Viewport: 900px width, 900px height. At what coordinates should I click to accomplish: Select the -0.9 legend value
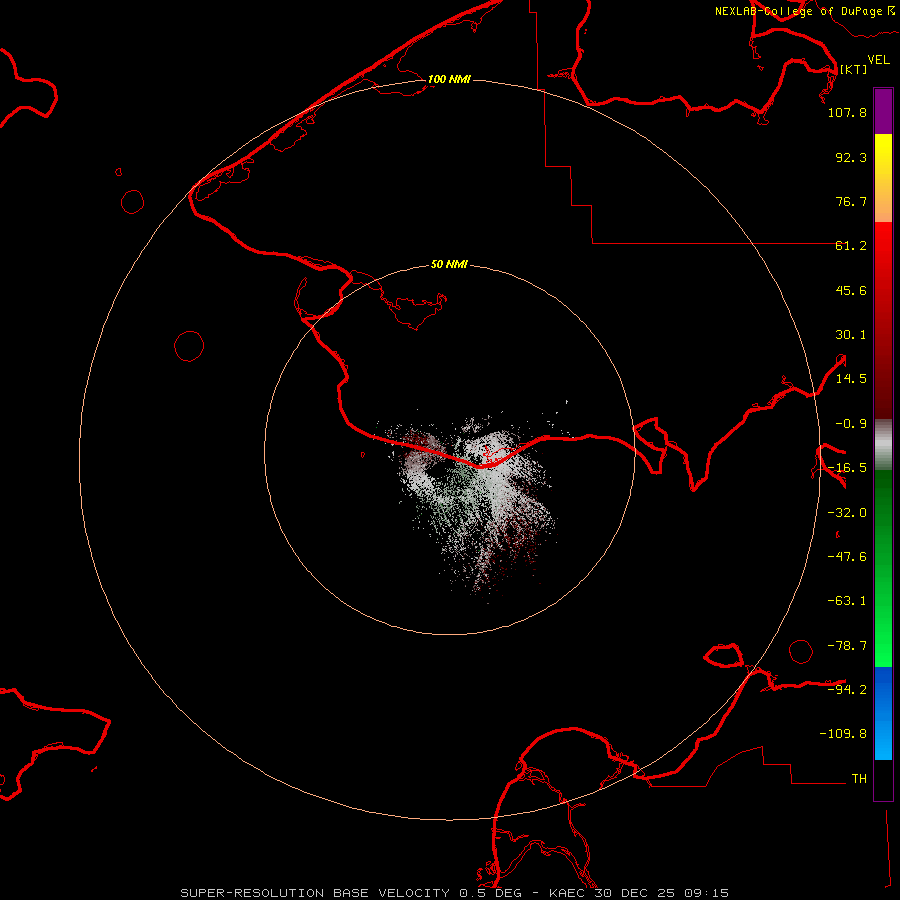851,424
